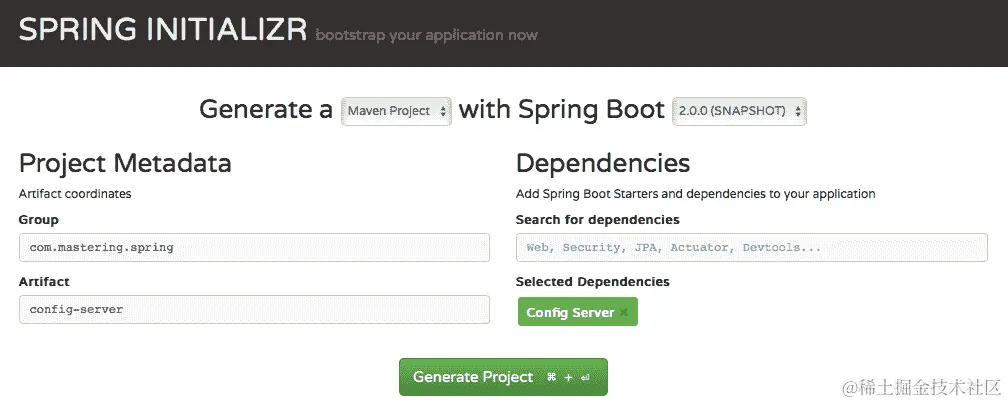Select the Config Server dependency tag text
1008x404 pixels.
570,313
